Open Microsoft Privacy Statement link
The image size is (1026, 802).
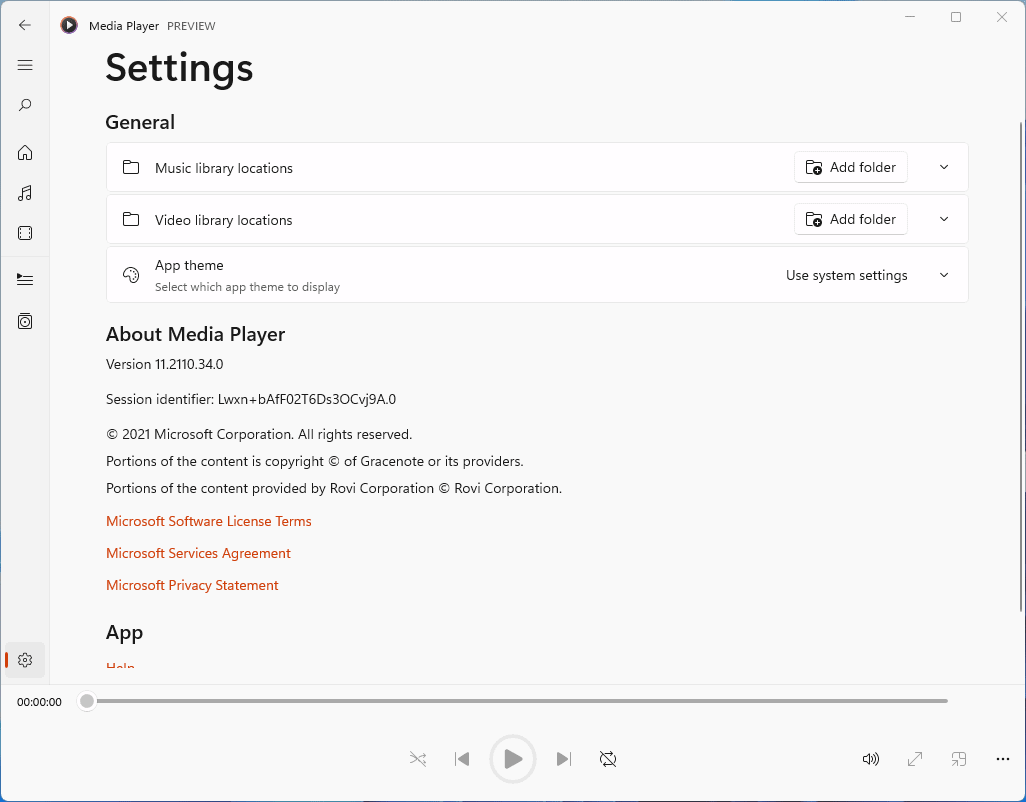(x=192, y=585)
